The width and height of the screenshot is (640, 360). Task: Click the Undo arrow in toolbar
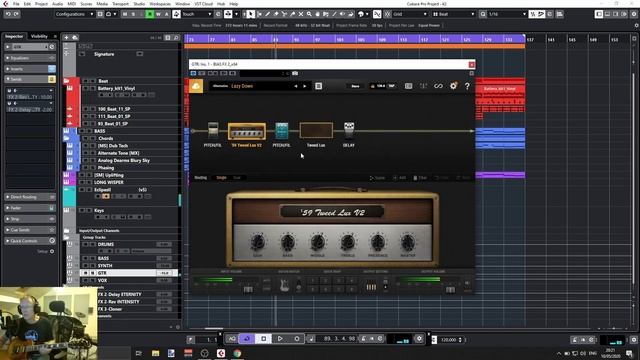[8, 14]
